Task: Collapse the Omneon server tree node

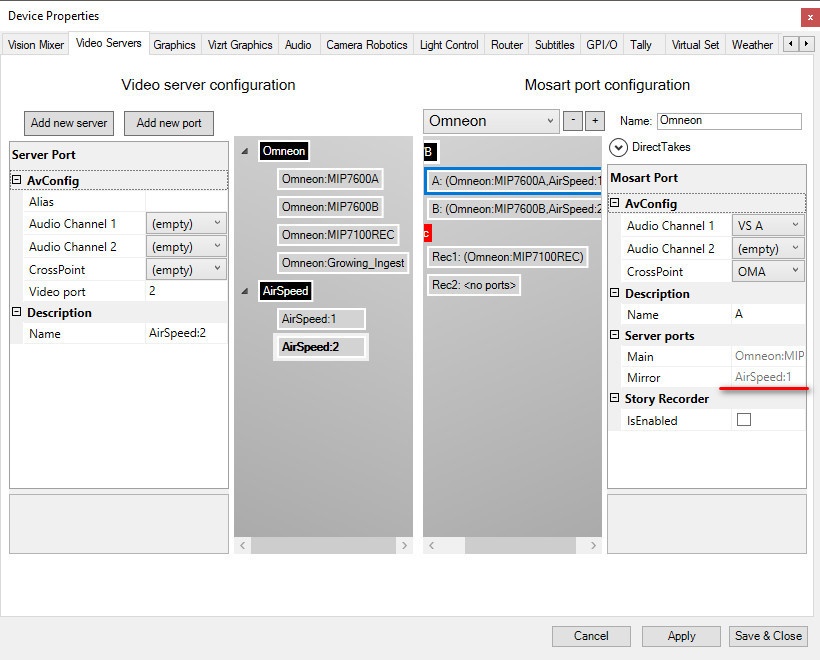Action: pyautogui.click(x=246, y=152)
